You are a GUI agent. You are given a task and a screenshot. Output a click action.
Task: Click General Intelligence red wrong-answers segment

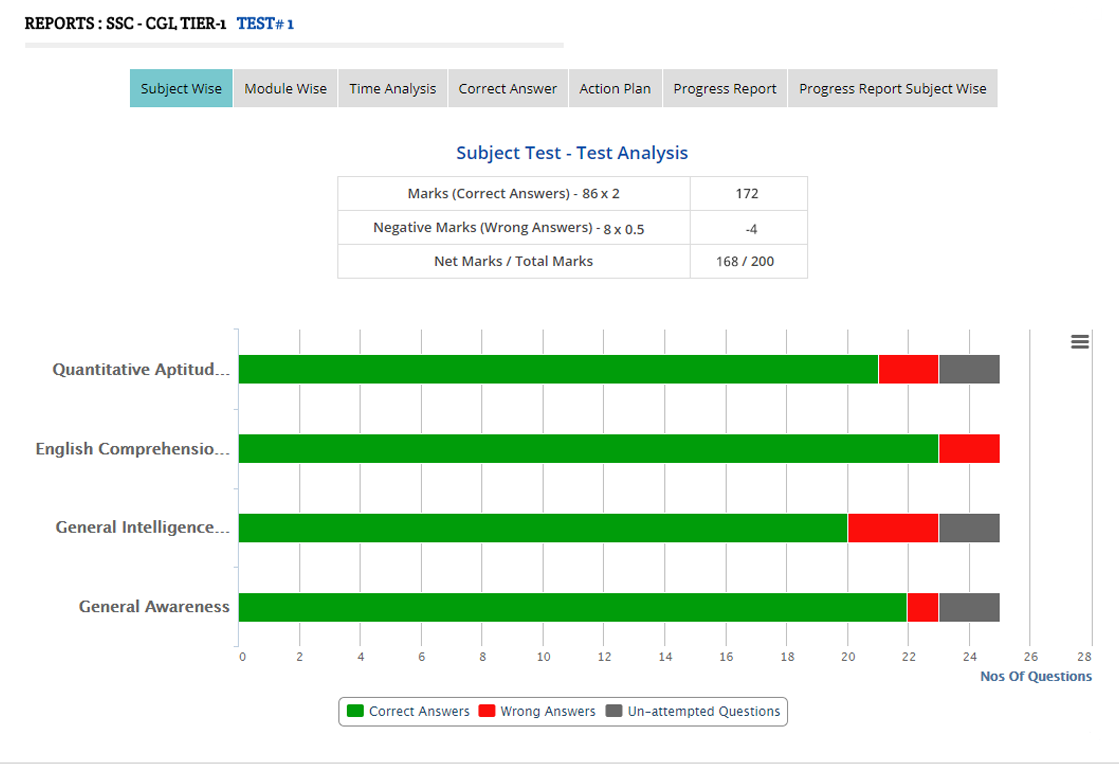pyautogui.click(x=892, y=528)
